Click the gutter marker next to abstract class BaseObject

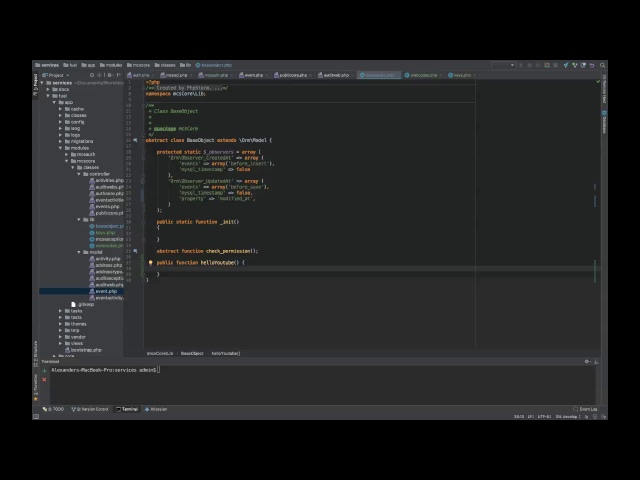coord(135,140)
